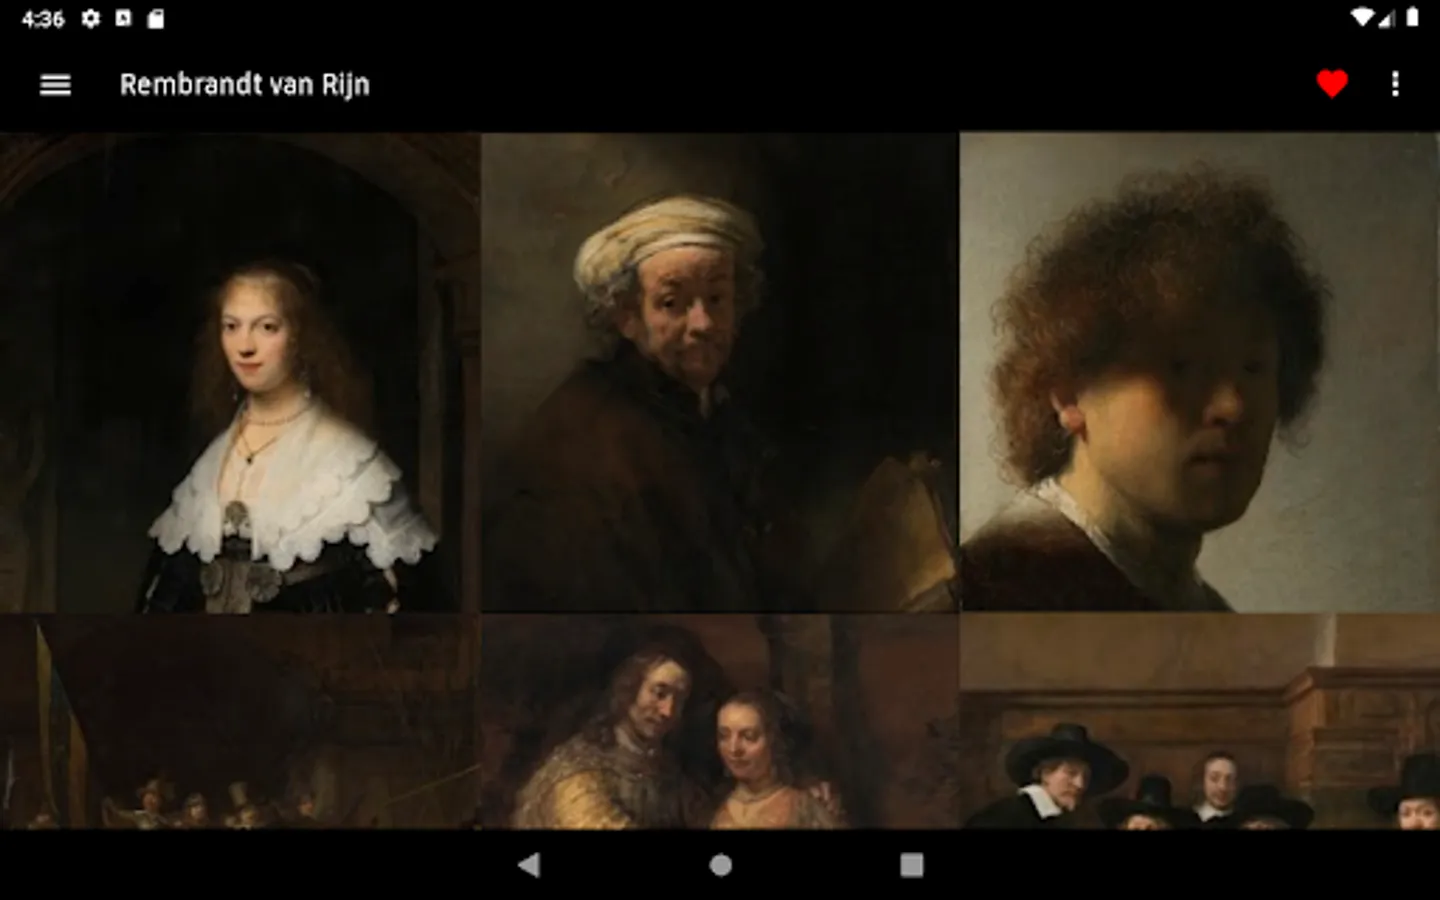1440x900 pixels.
Task: Open the hamburger navigation menu
Action: click(x=55, y=85)
